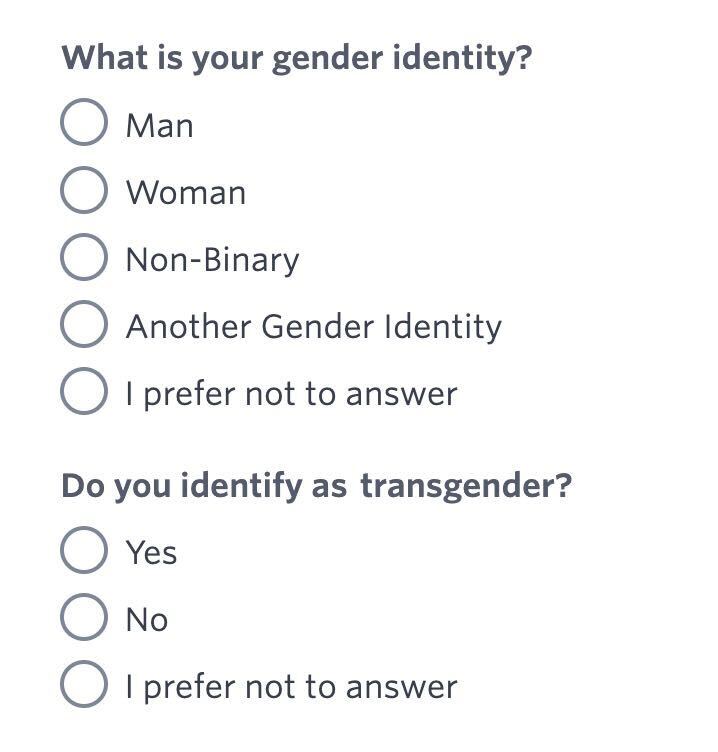The image size is (718, 752).
Task: Click the "No" option label text
Action: [x=146, y=620]
